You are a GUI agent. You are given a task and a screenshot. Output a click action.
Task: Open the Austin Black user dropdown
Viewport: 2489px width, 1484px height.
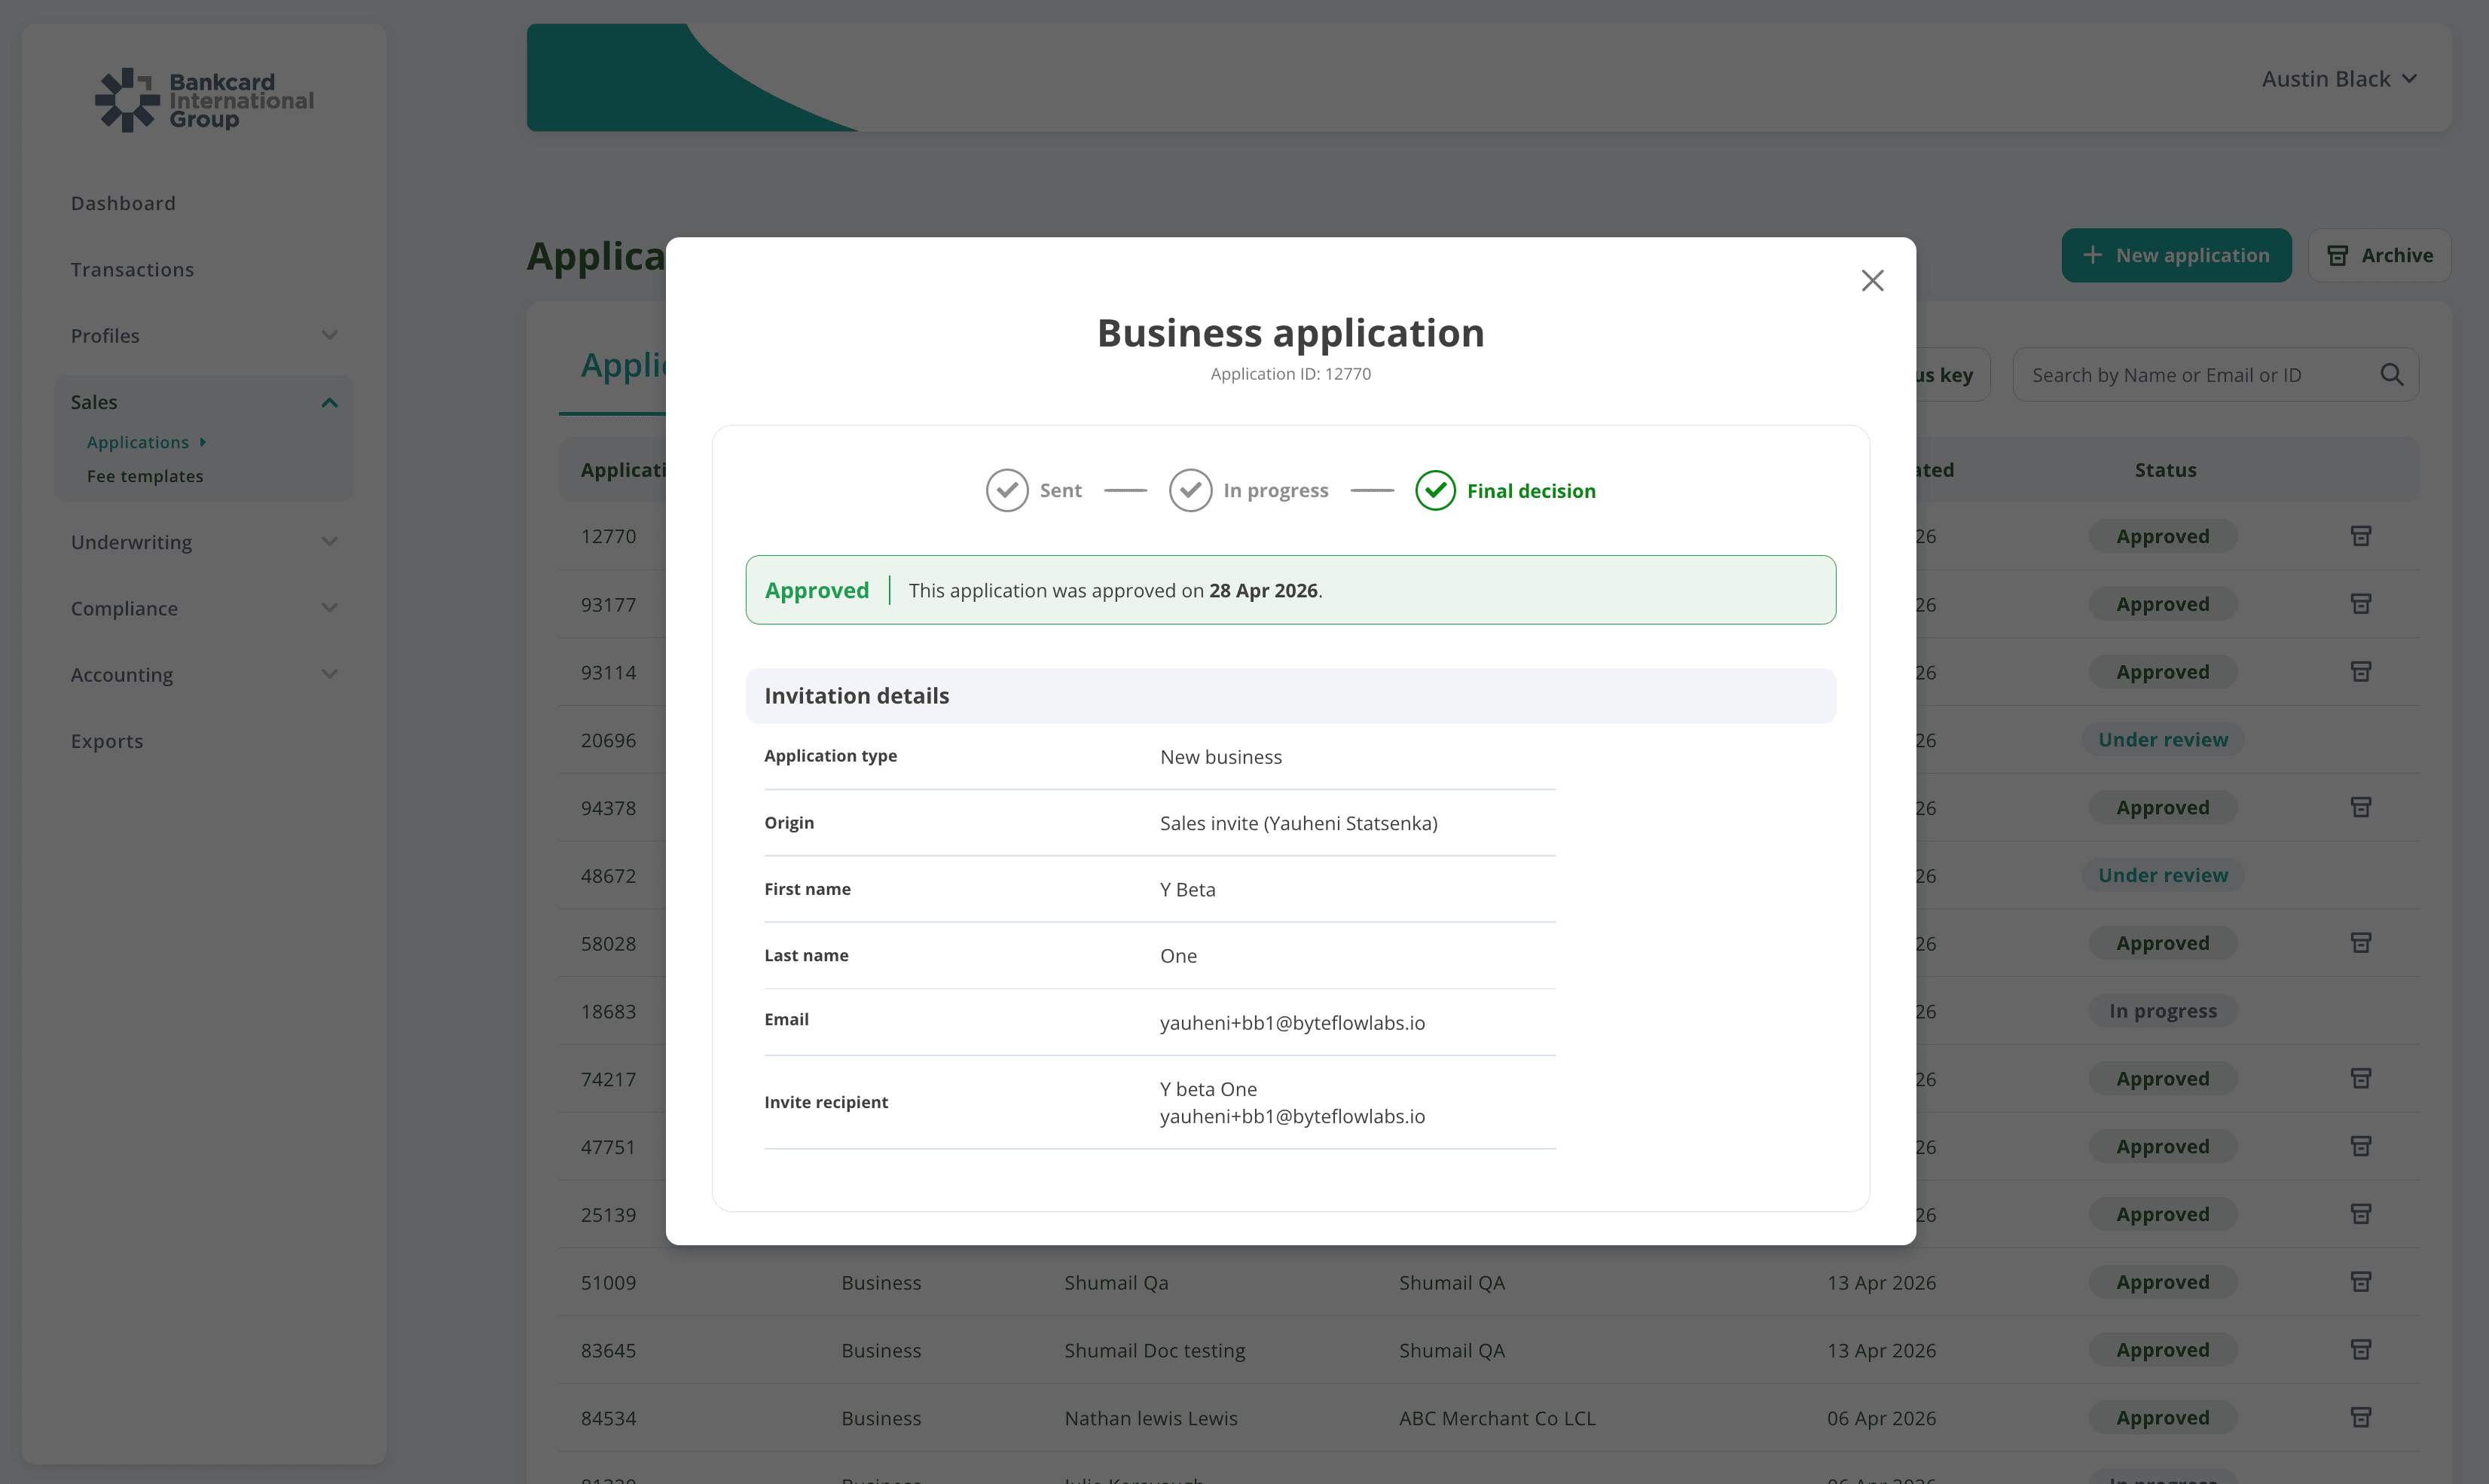click(2339, 79)
